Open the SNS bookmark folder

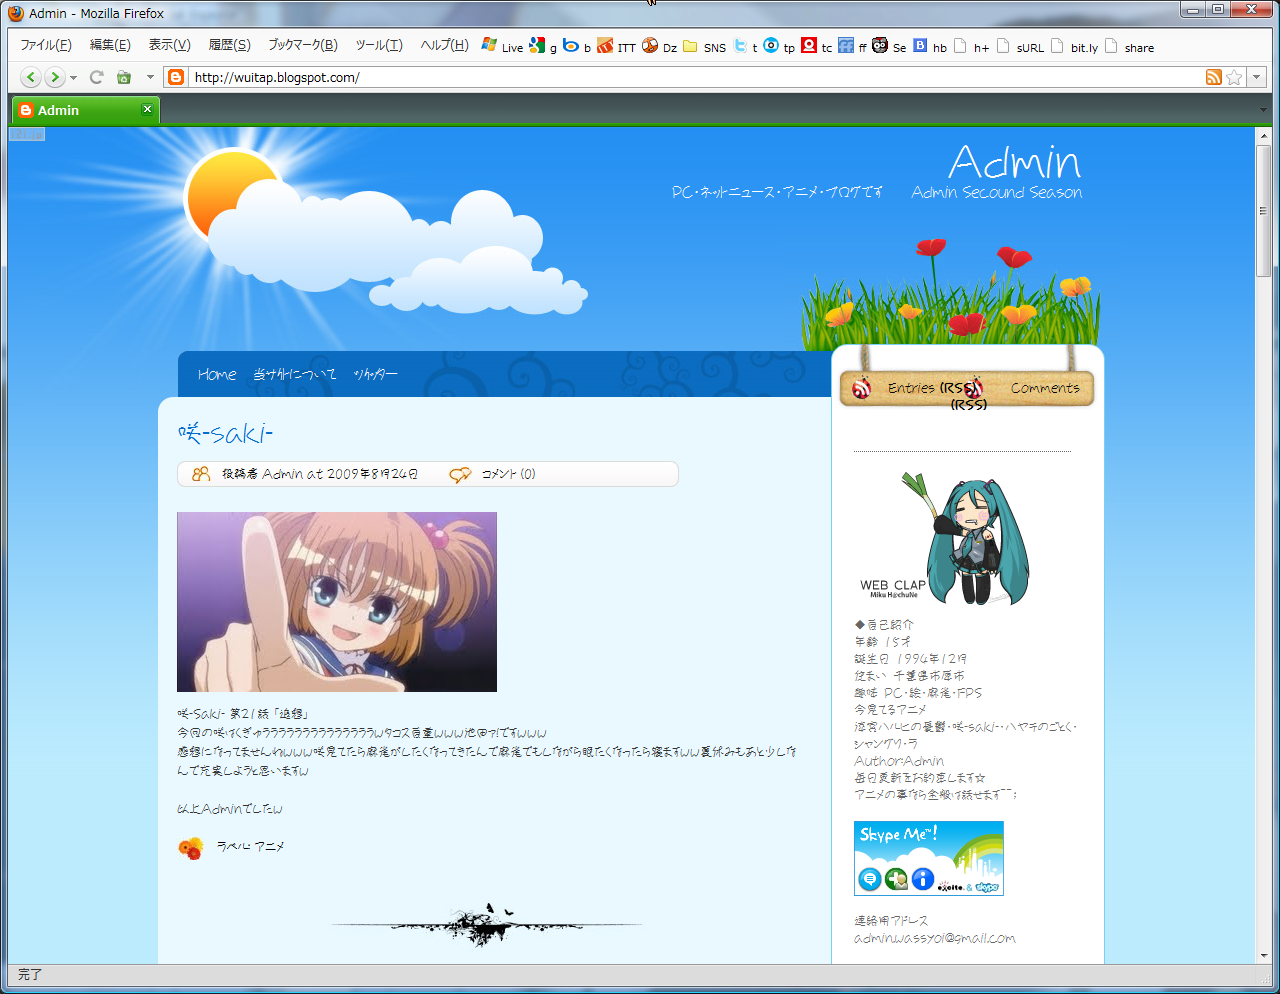[704, 46]
